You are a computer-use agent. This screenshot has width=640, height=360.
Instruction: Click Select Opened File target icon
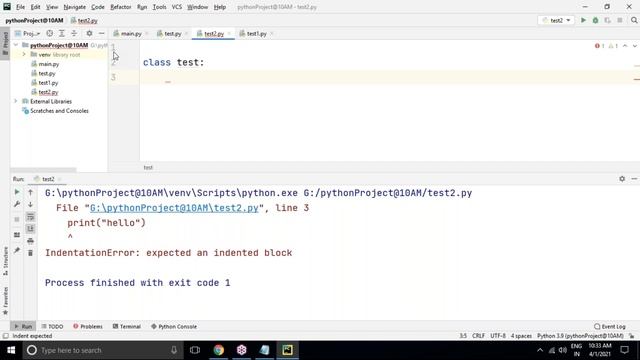pyautogui.click(x=49, y=33)
